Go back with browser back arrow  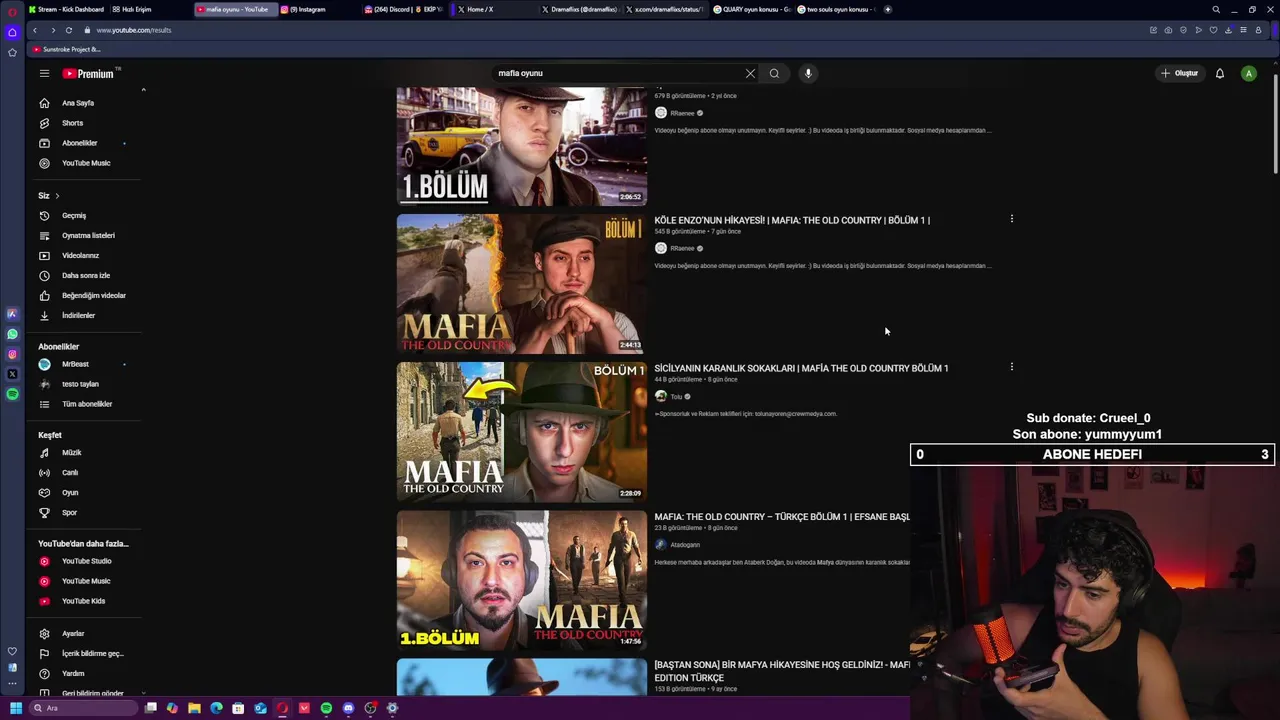click(35, 30)
